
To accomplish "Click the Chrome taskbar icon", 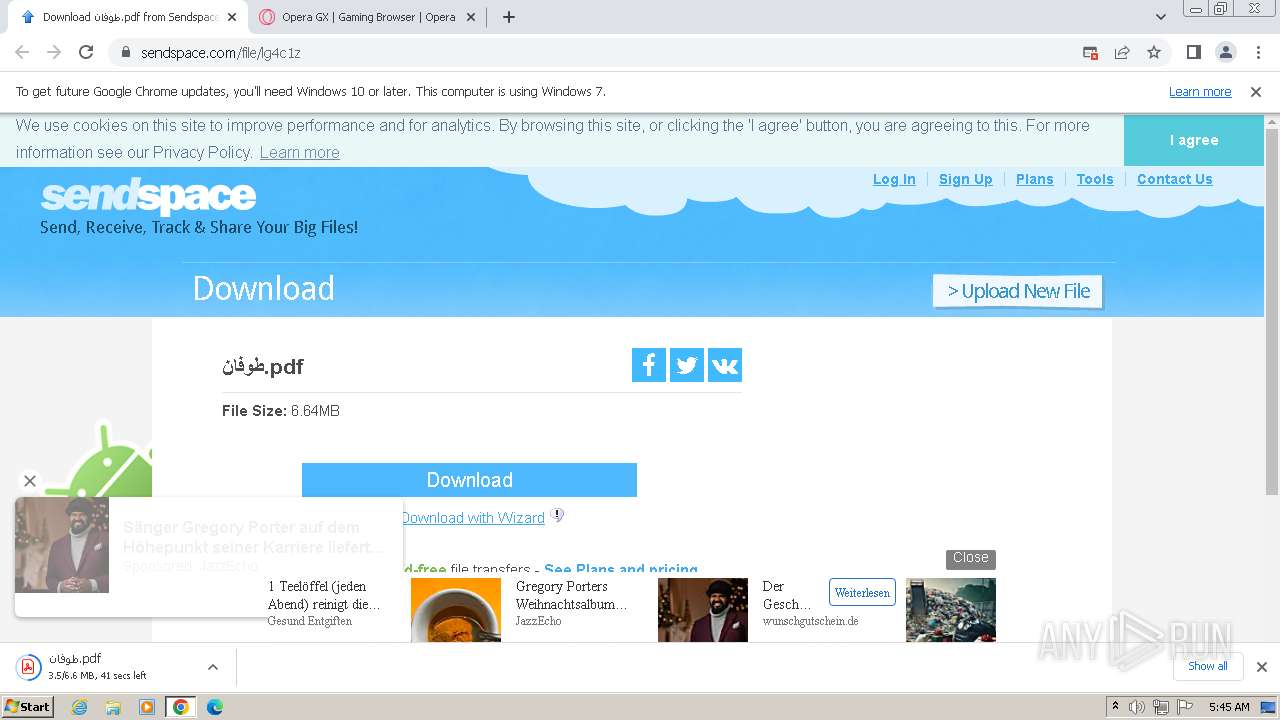I will click(181, 707).
